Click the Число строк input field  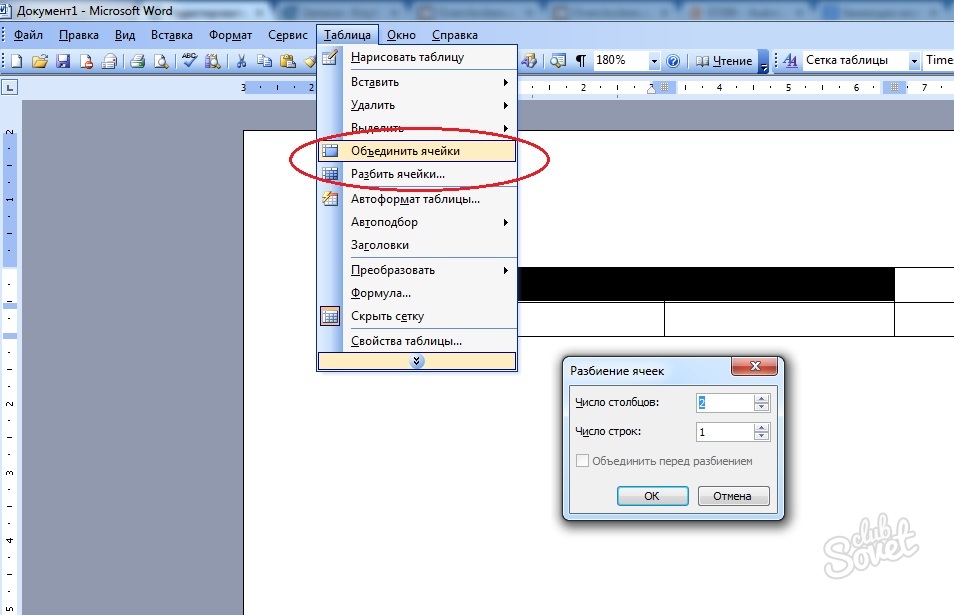click(x=725, y=432)
